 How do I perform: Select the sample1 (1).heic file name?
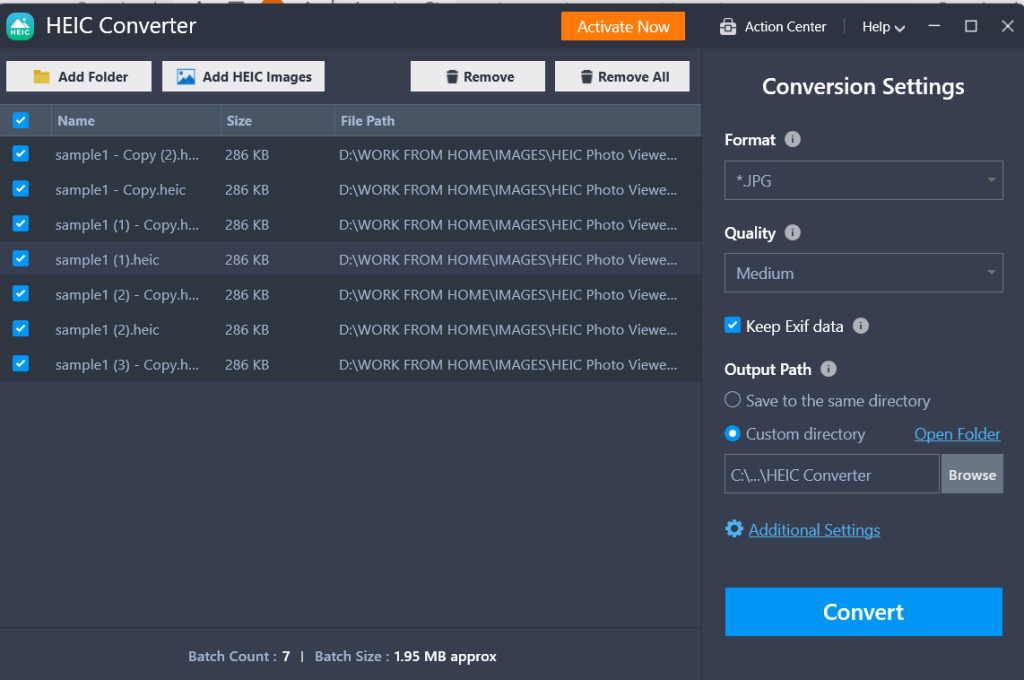point(107,260)
